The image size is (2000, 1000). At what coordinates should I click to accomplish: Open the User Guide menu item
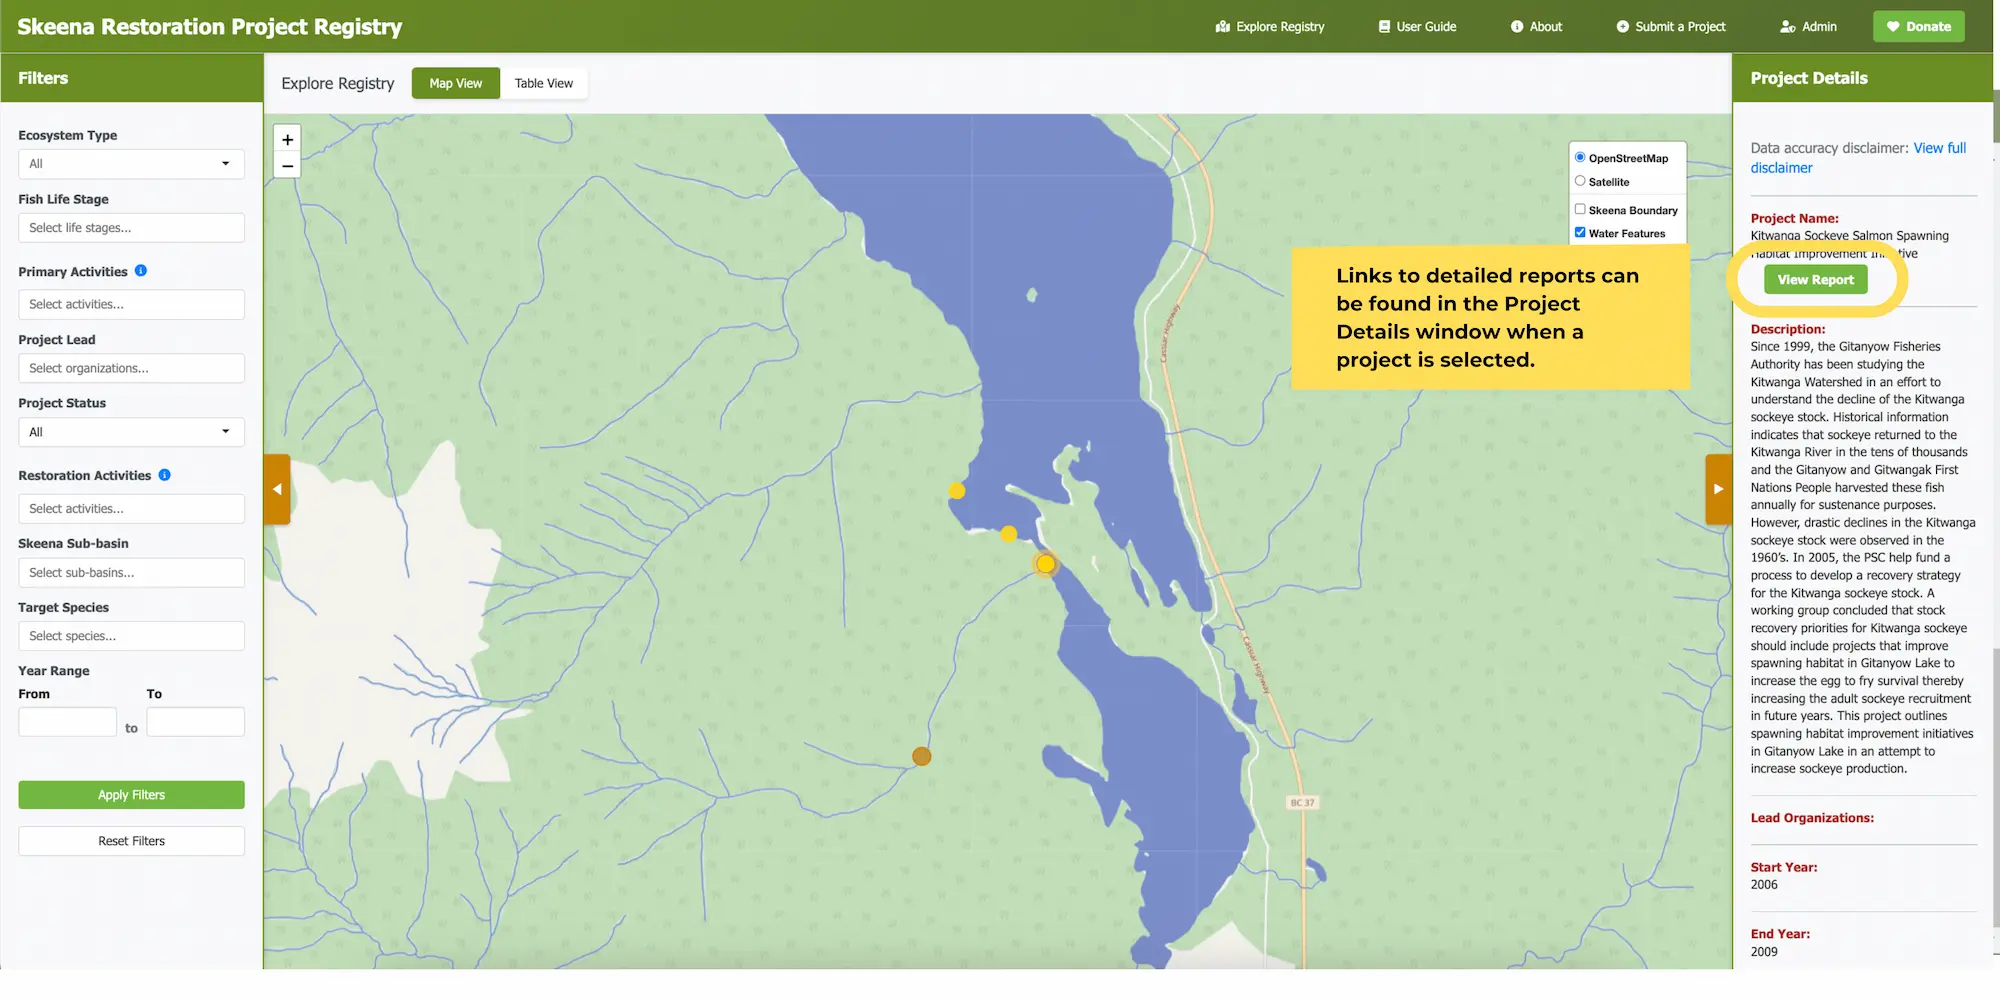[x=1417, y=27]
